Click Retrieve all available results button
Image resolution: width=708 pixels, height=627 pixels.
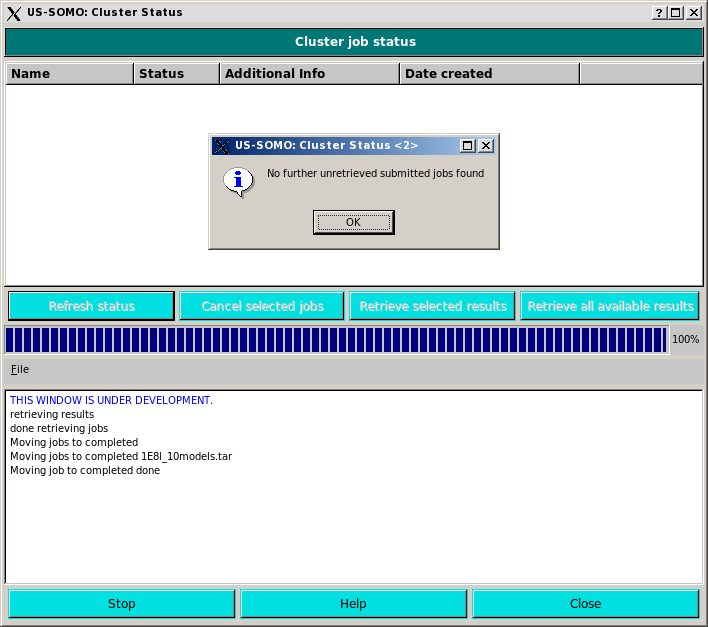(610, 306)
